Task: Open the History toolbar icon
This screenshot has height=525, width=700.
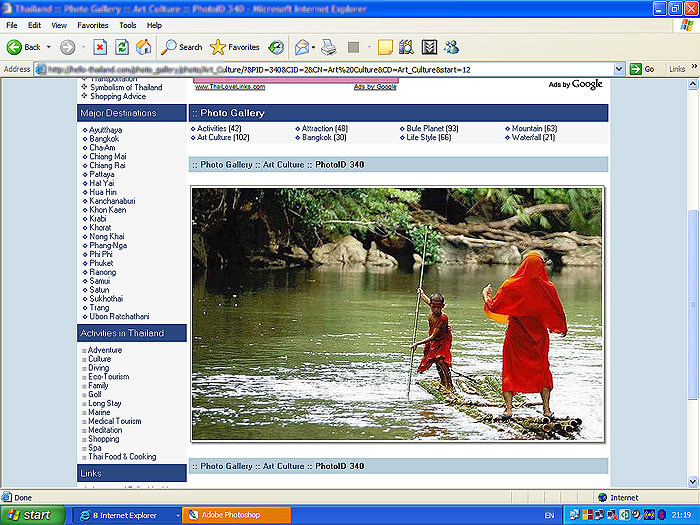Action: (276, 47)
